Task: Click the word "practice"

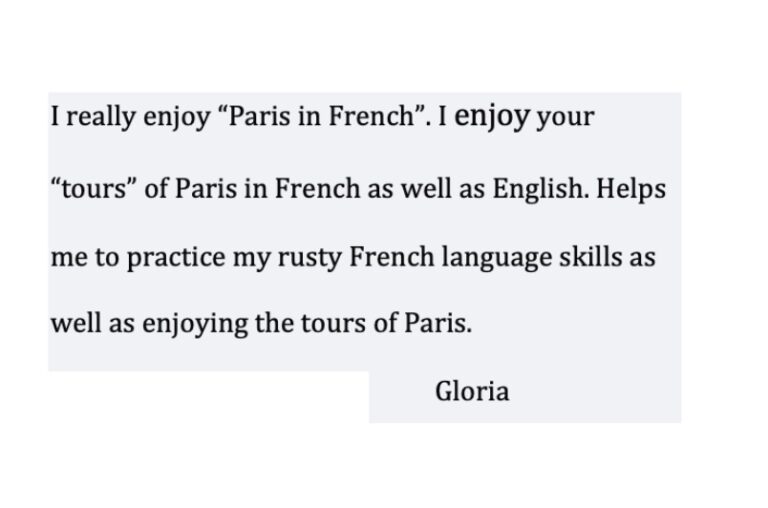Action: [176, 258]
